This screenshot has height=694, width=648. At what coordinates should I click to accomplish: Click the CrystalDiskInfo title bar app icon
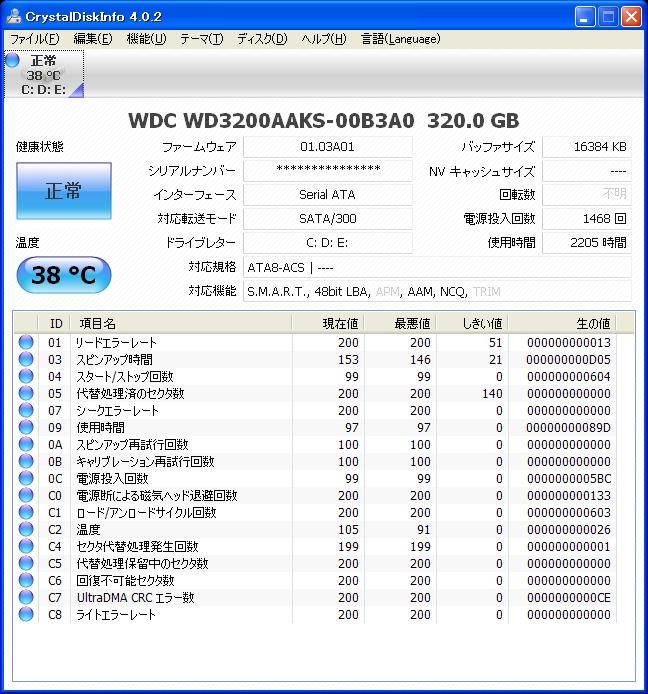14,16
